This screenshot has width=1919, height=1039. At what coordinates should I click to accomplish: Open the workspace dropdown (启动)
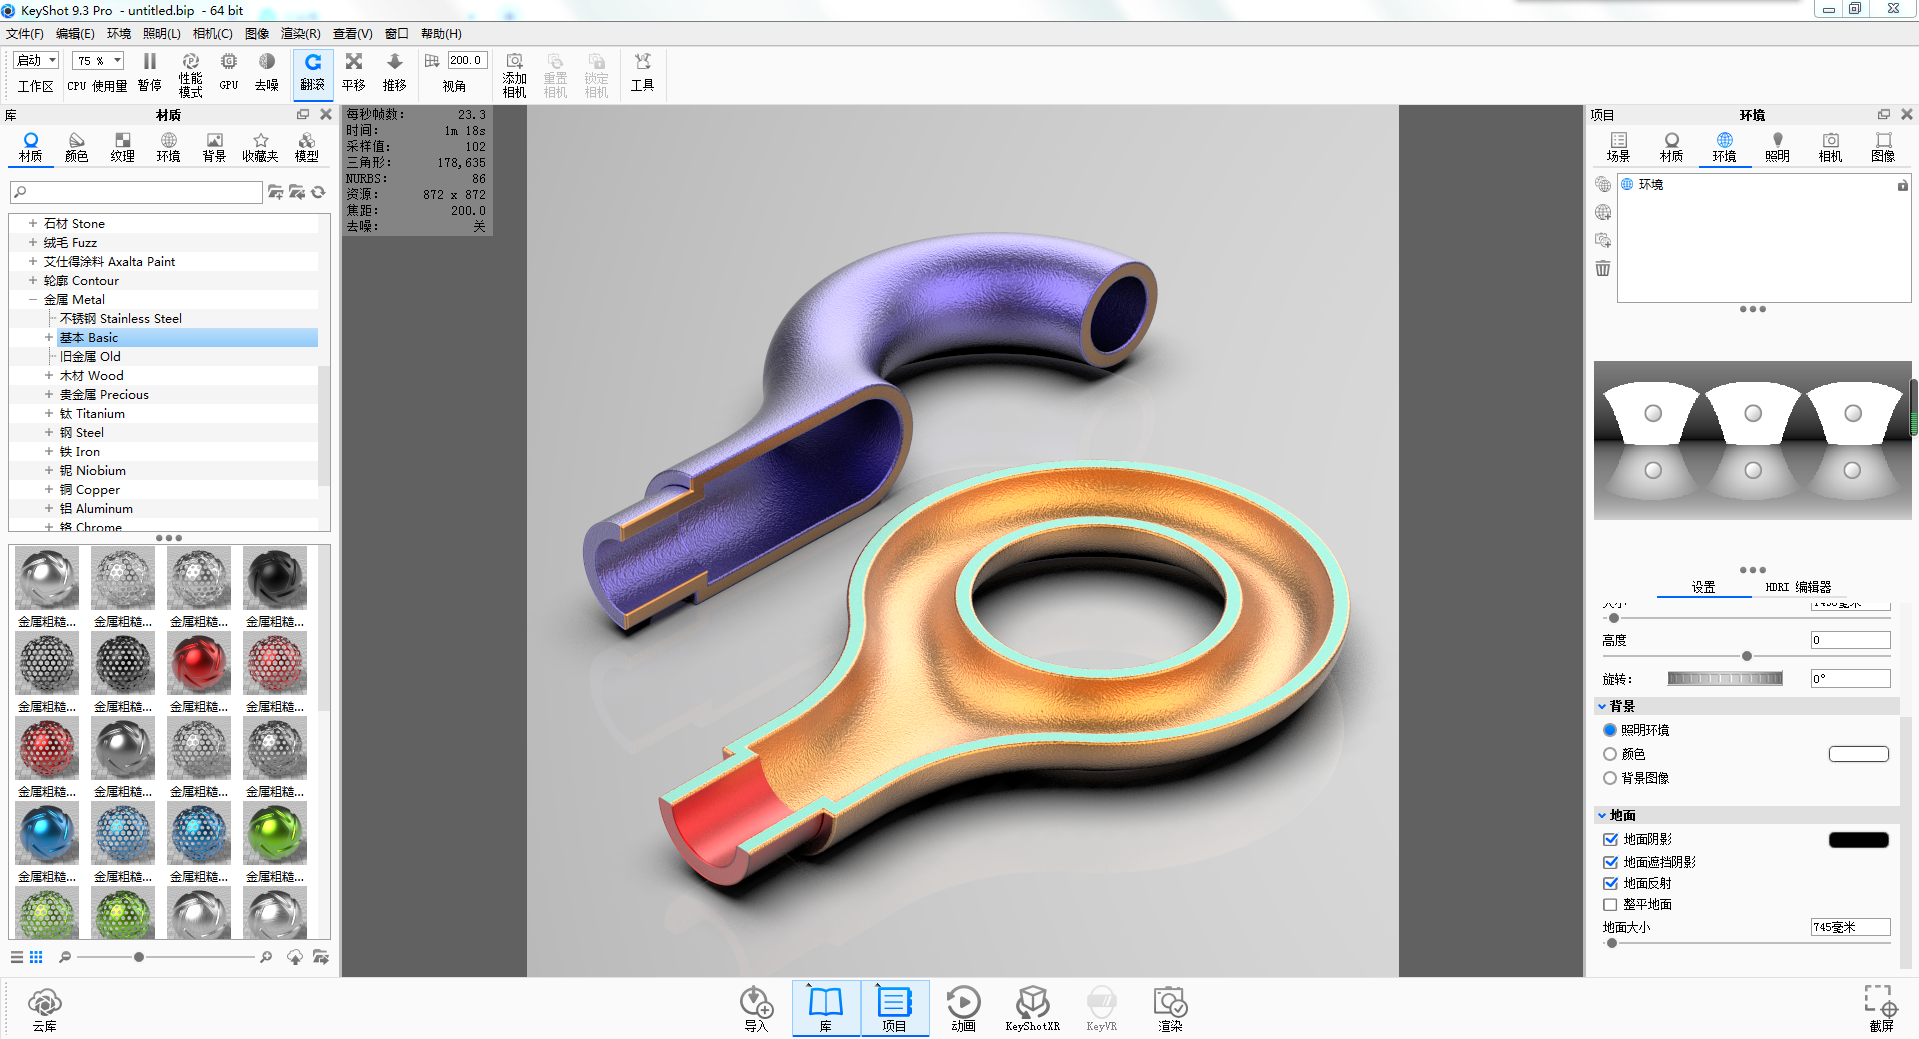point(37,61)
